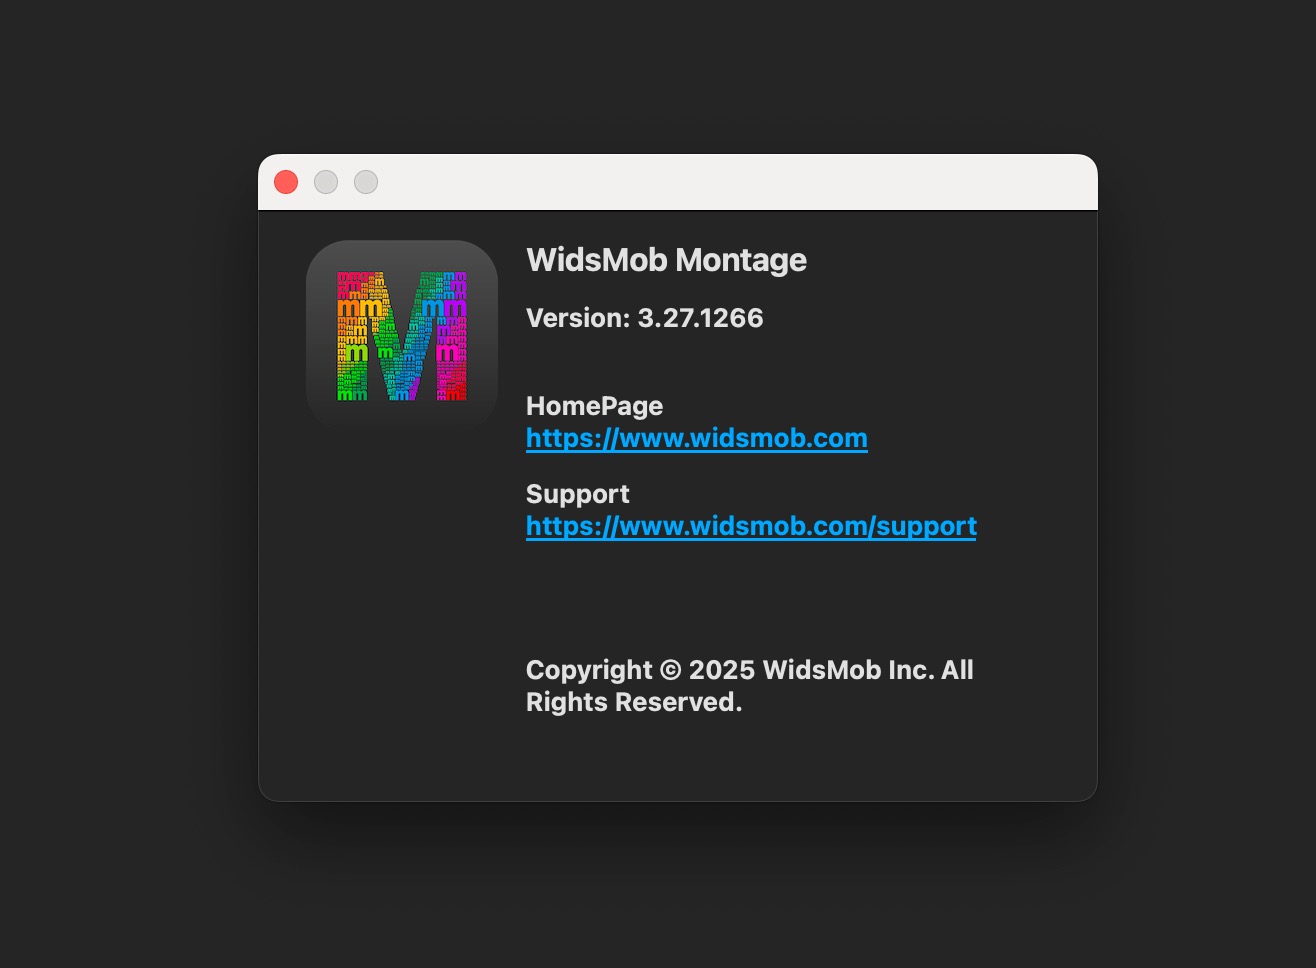This screenshot has width=1316, height=968.
Task: Click the disabled zoom button in title bar
Action: [x=366, y=182]
